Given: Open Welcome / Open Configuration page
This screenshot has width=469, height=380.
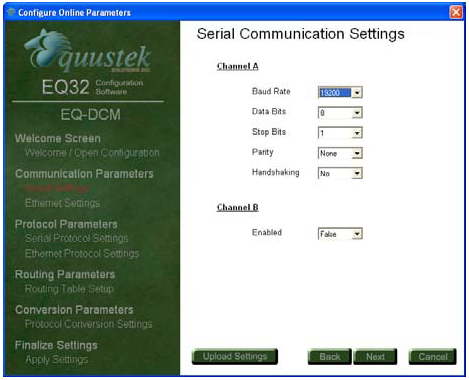Looking at the screenshot, I should (x=92, y=153).
